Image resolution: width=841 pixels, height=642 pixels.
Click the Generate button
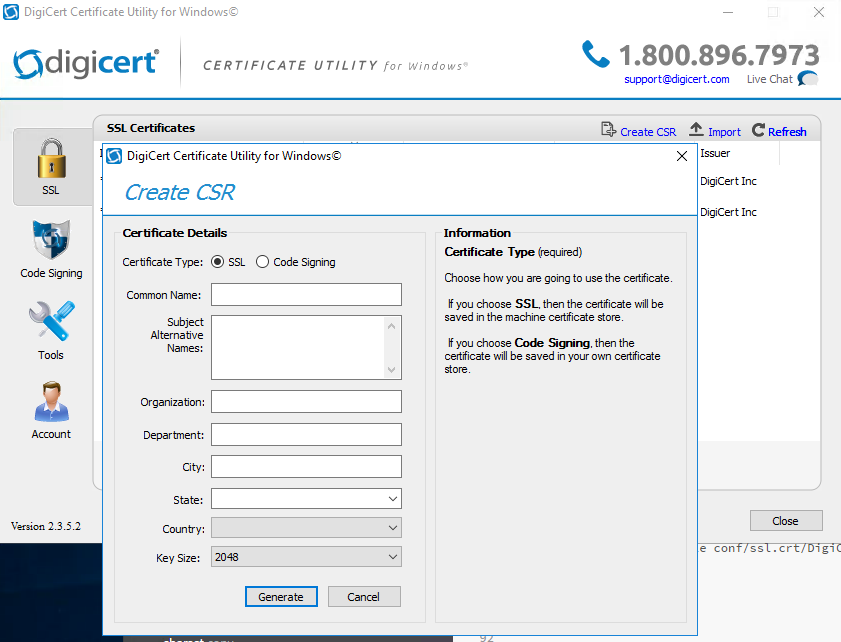[x=281, y=596]
